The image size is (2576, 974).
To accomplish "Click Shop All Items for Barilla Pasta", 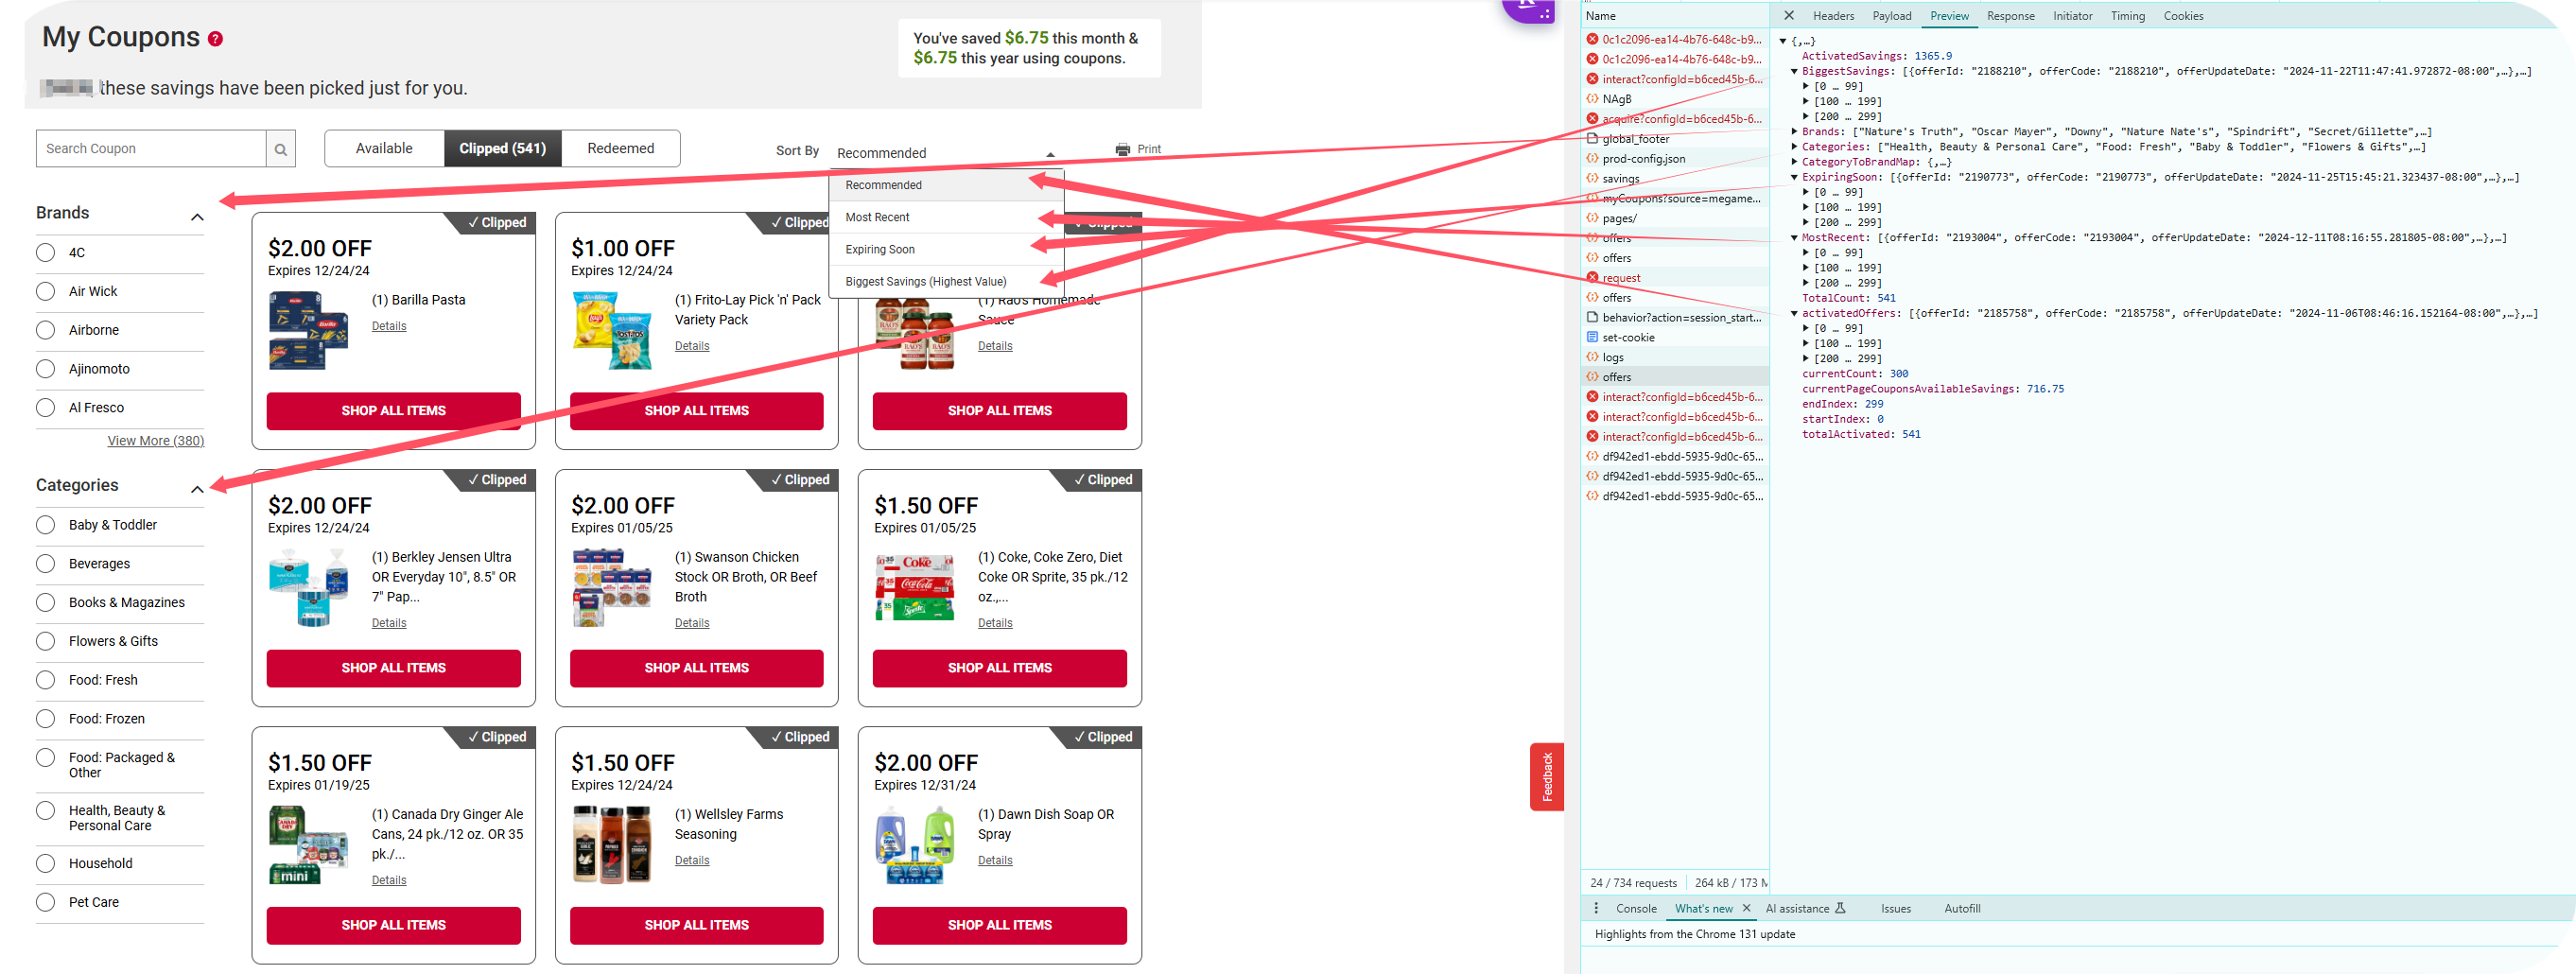I will point(393,411).
